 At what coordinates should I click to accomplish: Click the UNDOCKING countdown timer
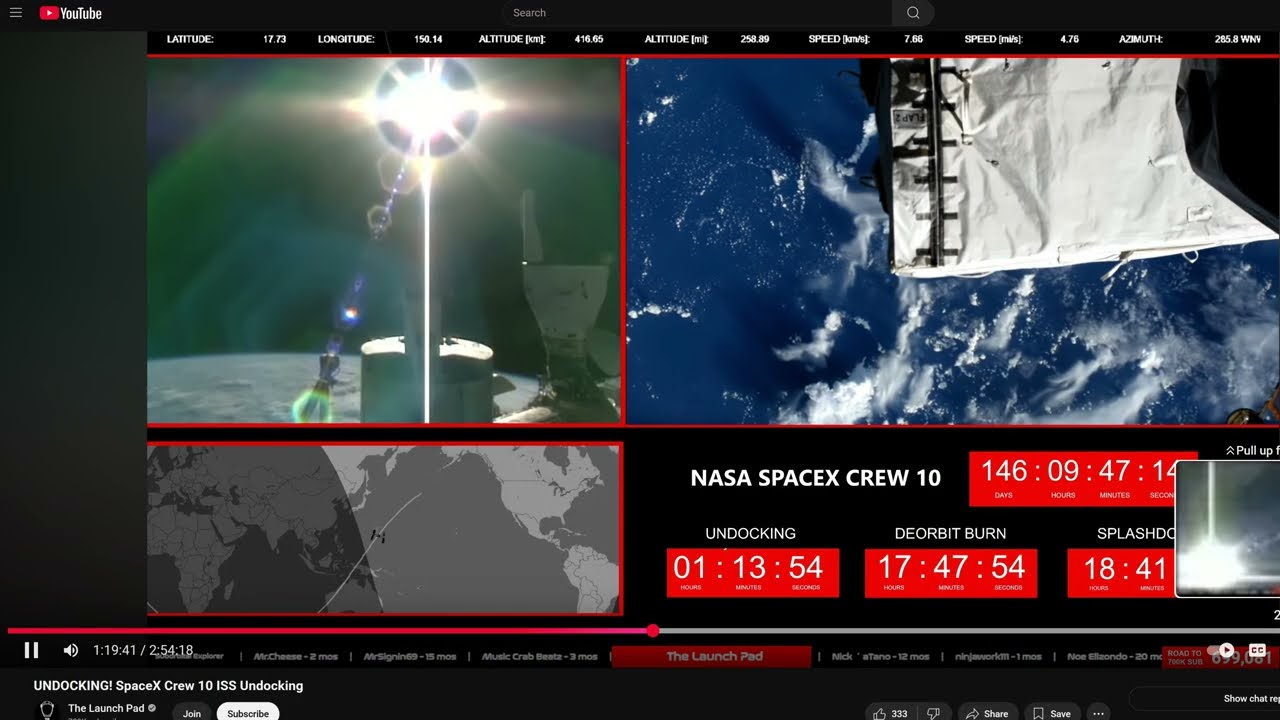click(x=751, y=572)
